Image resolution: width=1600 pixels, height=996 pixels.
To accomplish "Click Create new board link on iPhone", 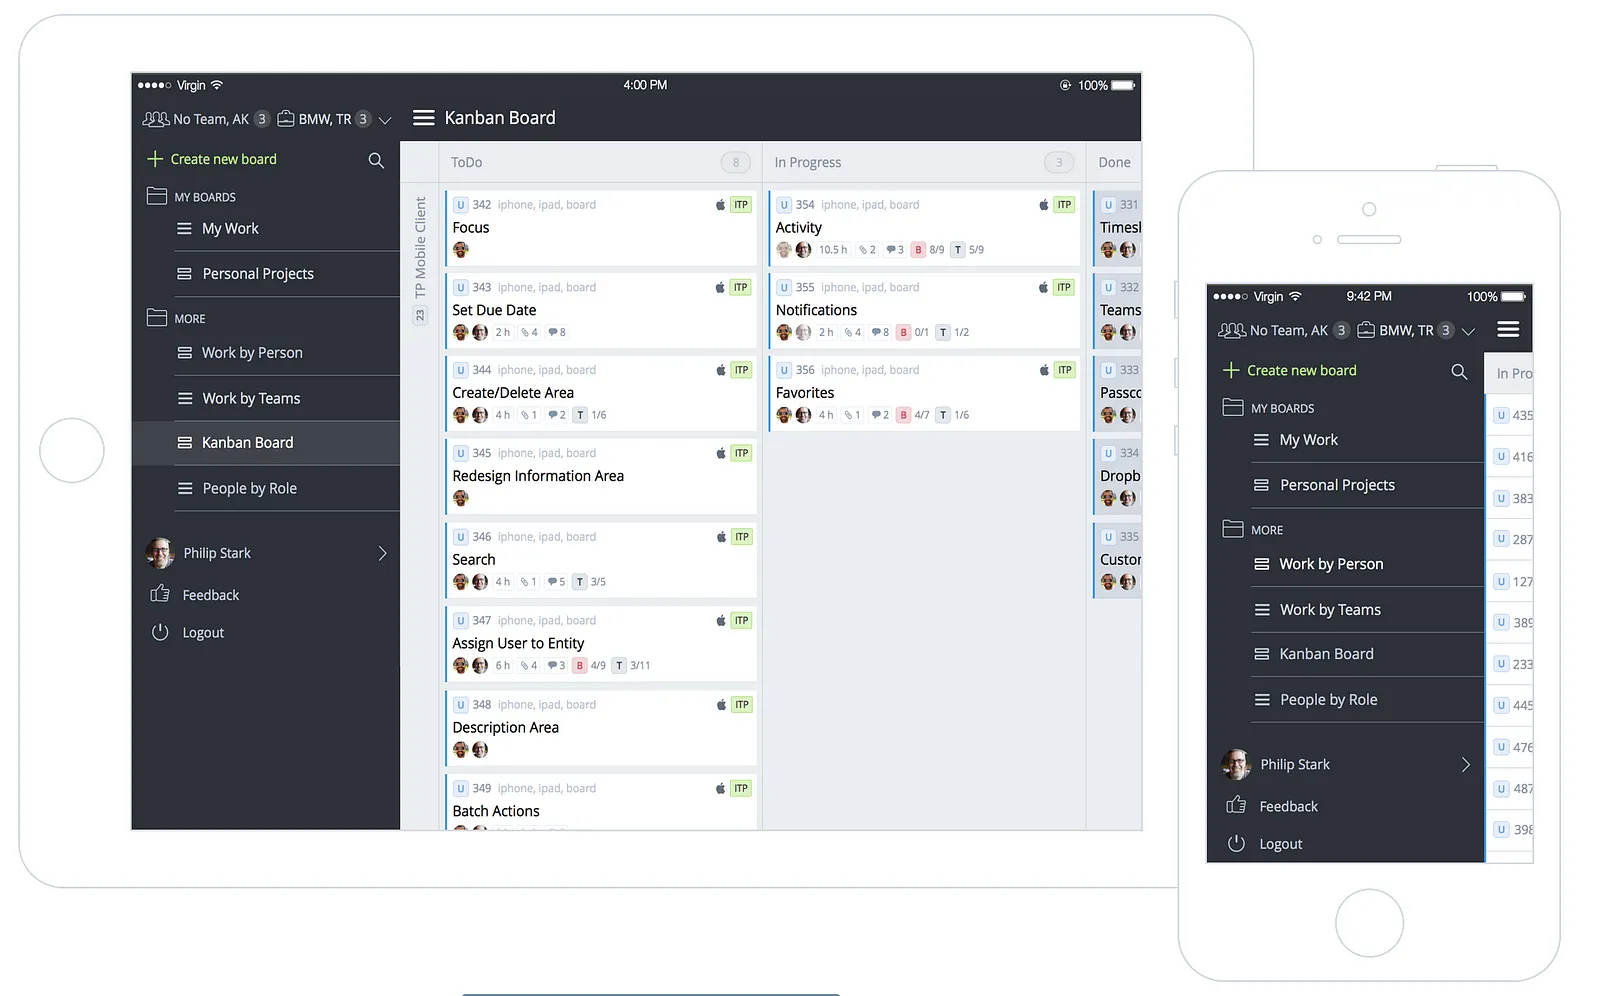I will click(x=1301, y=370).
